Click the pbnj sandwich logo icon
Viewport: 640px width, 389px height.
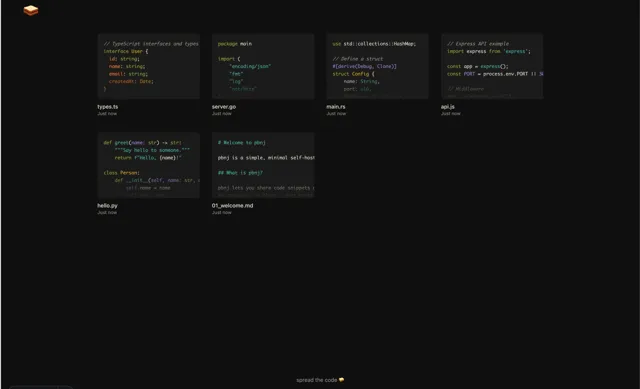click(31, 10)
